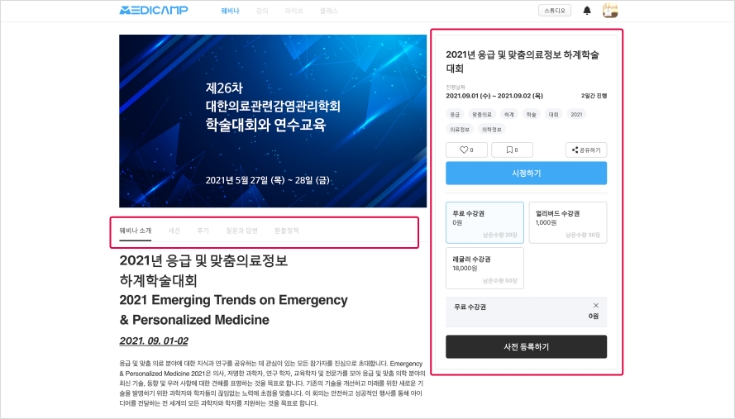
Task: Remove the selected 무료 수강권 with X
Action: (596, 306)
